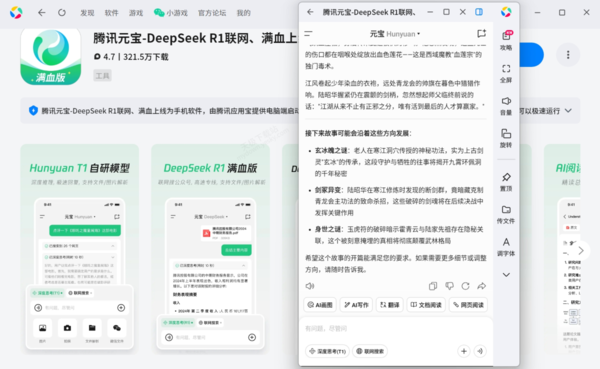Click the 腾讯元宝 app icon
Viewport: 600px width, 369px height.
pyautogui.click(x=51, y=56)
